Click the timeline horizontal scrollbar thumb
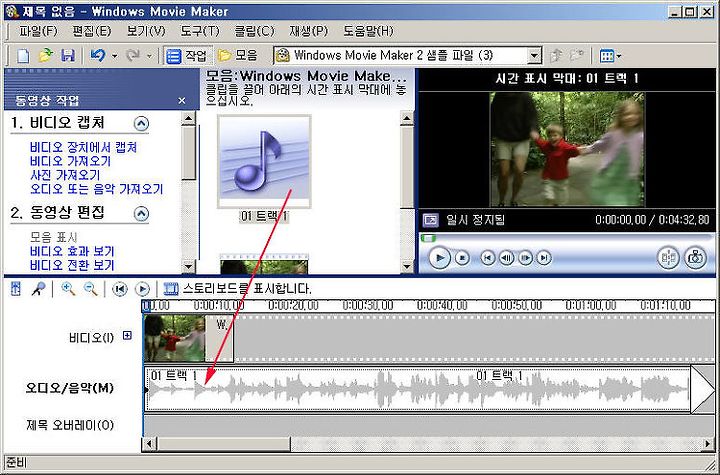This screenshot has width=720, height=475. (x=224, y=444)
